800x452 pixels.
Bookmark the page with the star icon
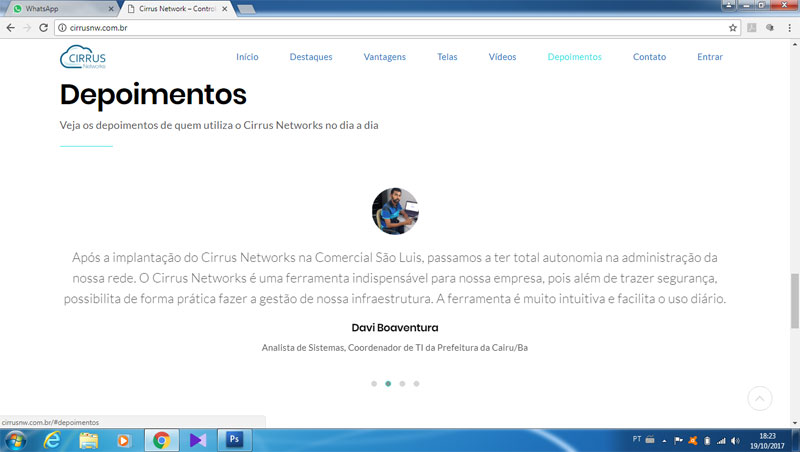point(733,28)
